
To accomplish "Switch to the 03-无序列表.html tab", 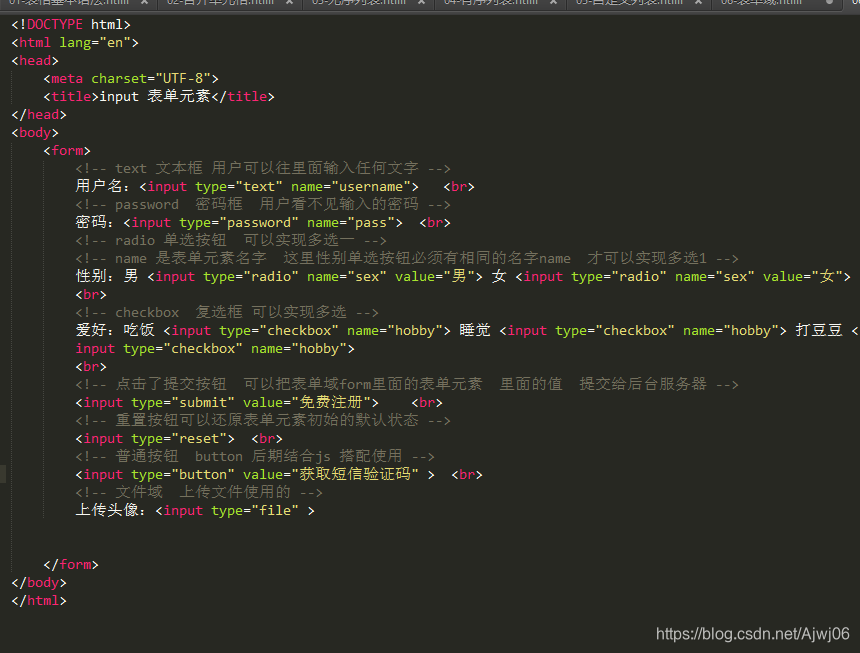I will [359, 3].
